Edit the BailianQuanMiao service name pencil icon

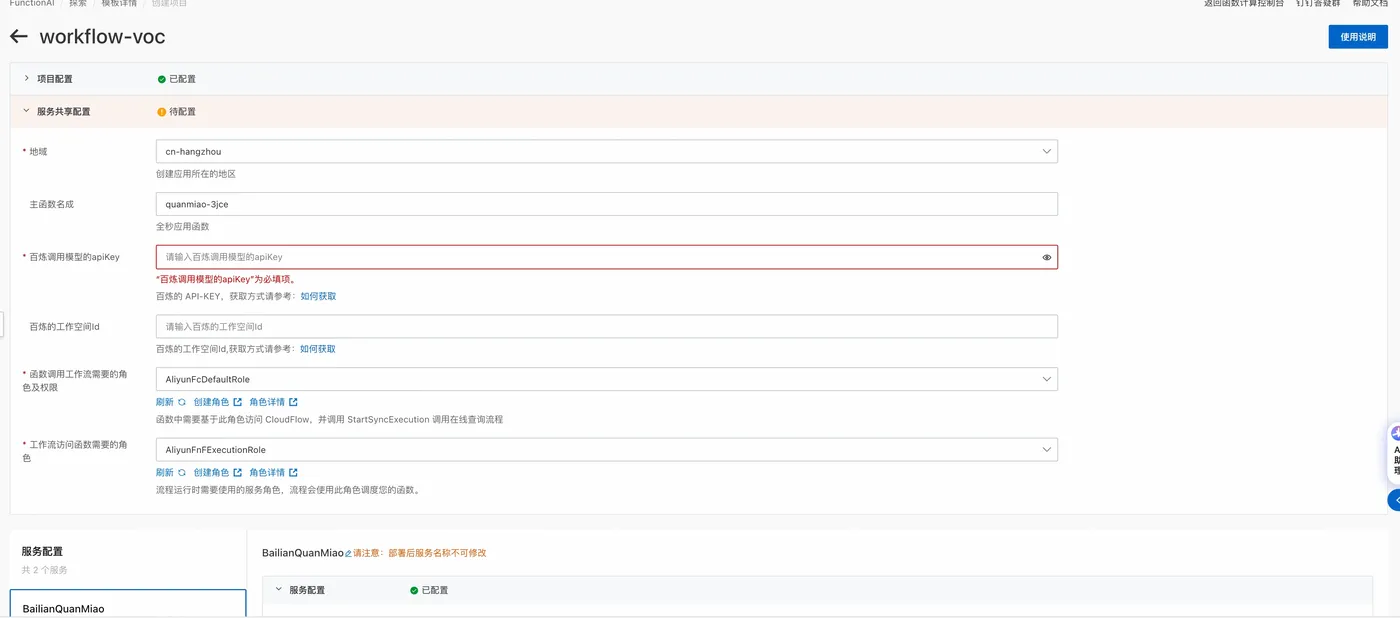[348, 553]
